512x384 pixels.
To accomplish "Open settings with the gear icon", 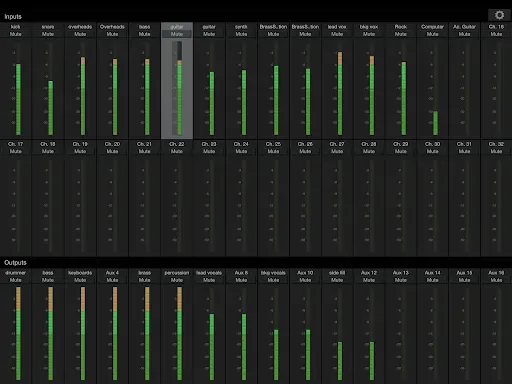I will pyautogui.click(x=499, y=15).
